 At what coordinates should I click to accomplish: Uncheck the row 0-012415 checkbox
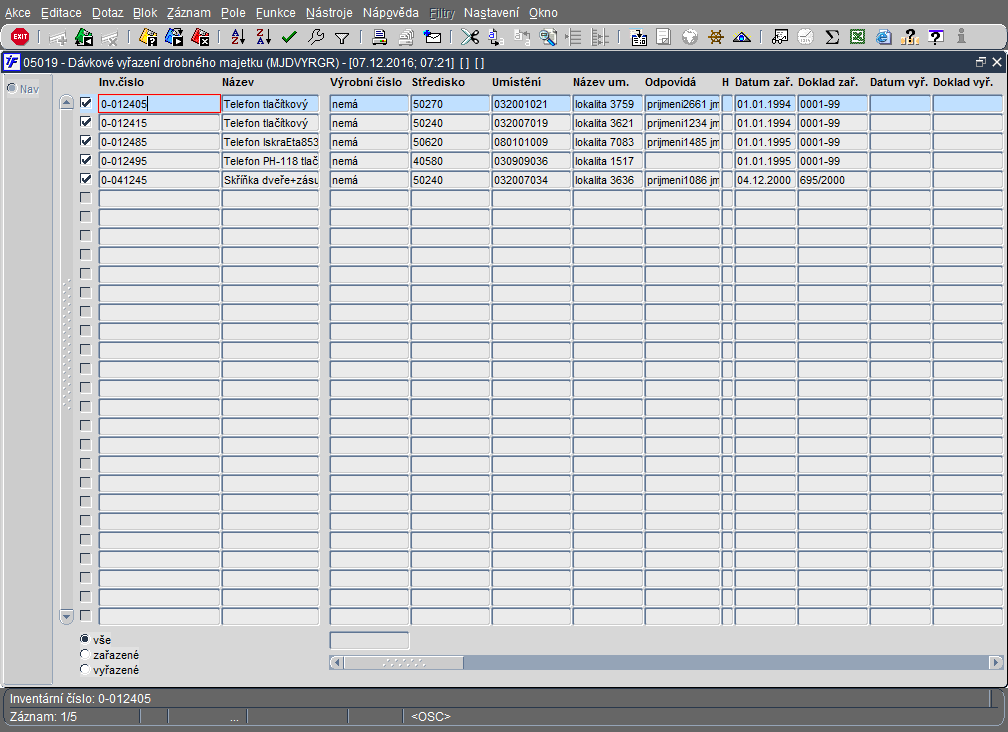pyautogui.click(x=86, y=121)
